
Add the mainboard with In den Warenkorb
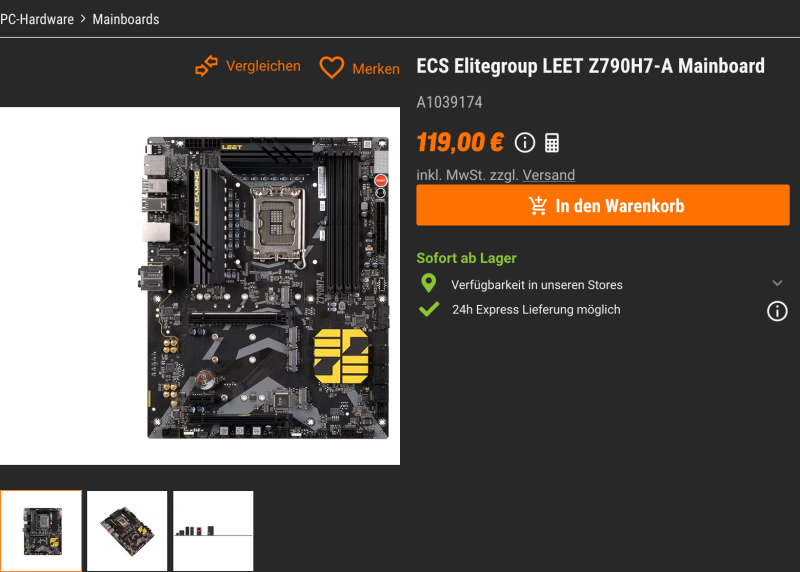click(x=603, y=205)
